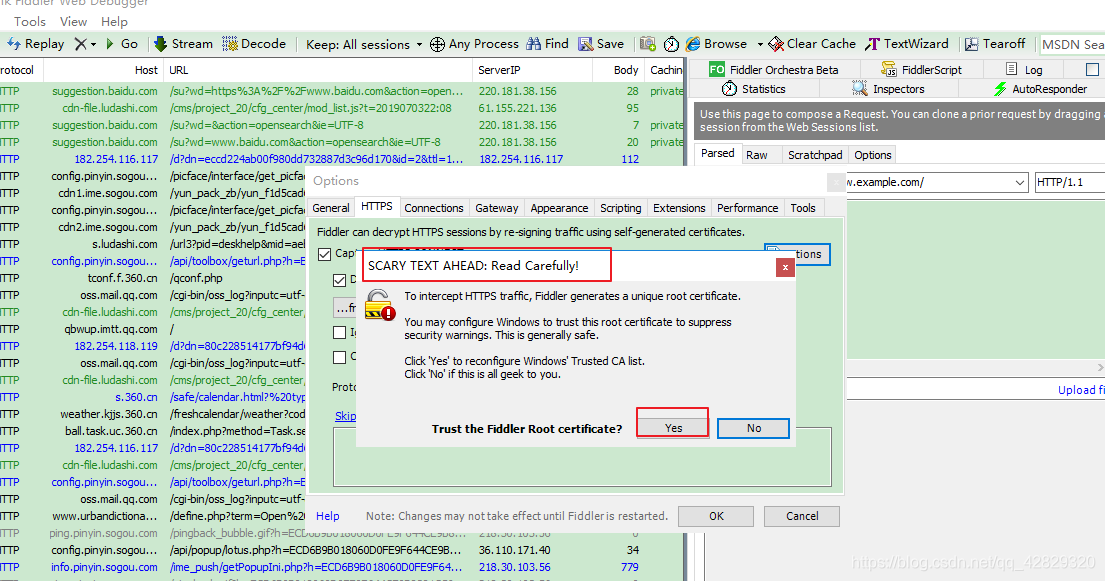
Task: Switch to the FiddlerScript tab
Action: pos(921,69)
